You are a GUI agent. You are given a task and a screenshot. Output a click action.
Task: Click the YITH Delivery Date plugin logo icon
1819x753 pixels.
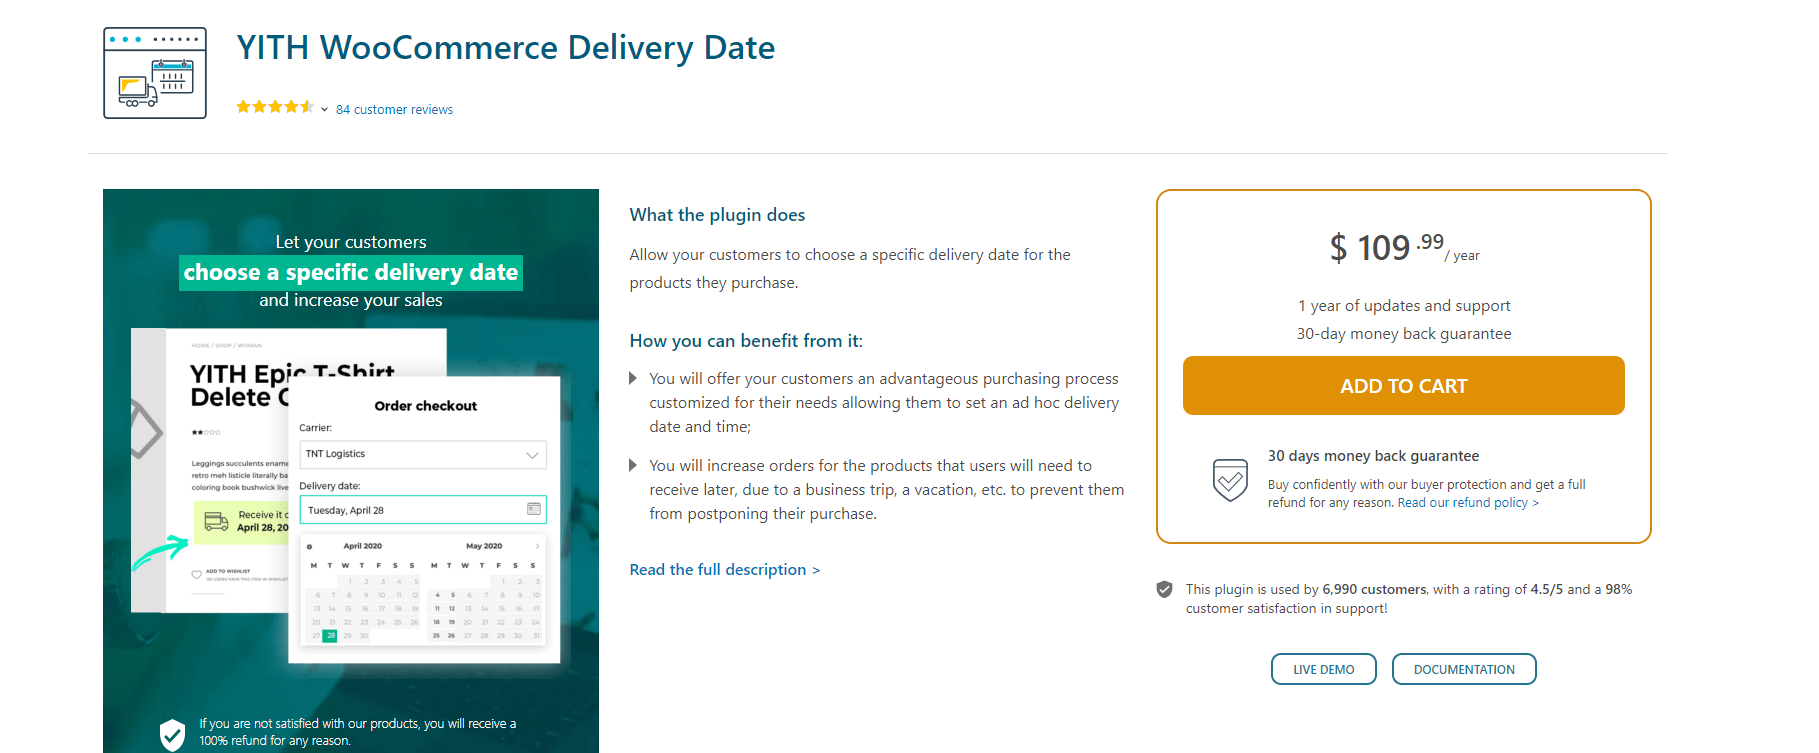154,71
